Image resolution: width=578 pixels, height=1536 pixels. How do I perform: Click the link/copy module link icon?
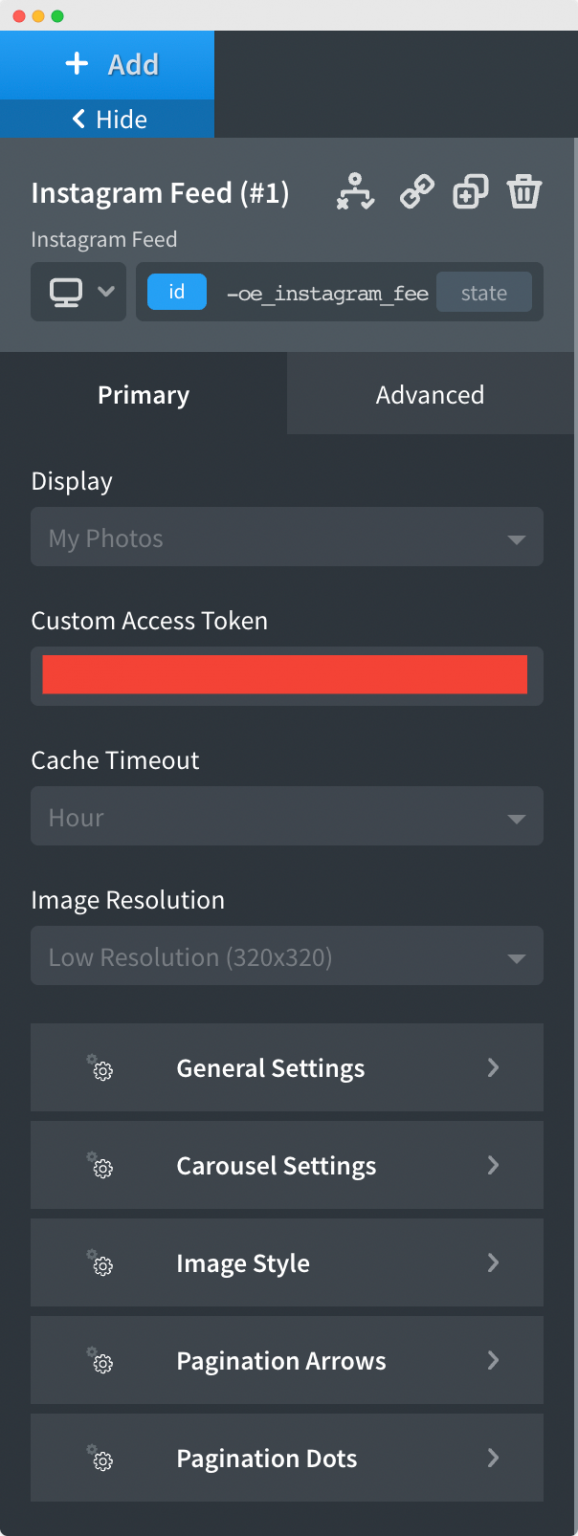tap(416, 192)
